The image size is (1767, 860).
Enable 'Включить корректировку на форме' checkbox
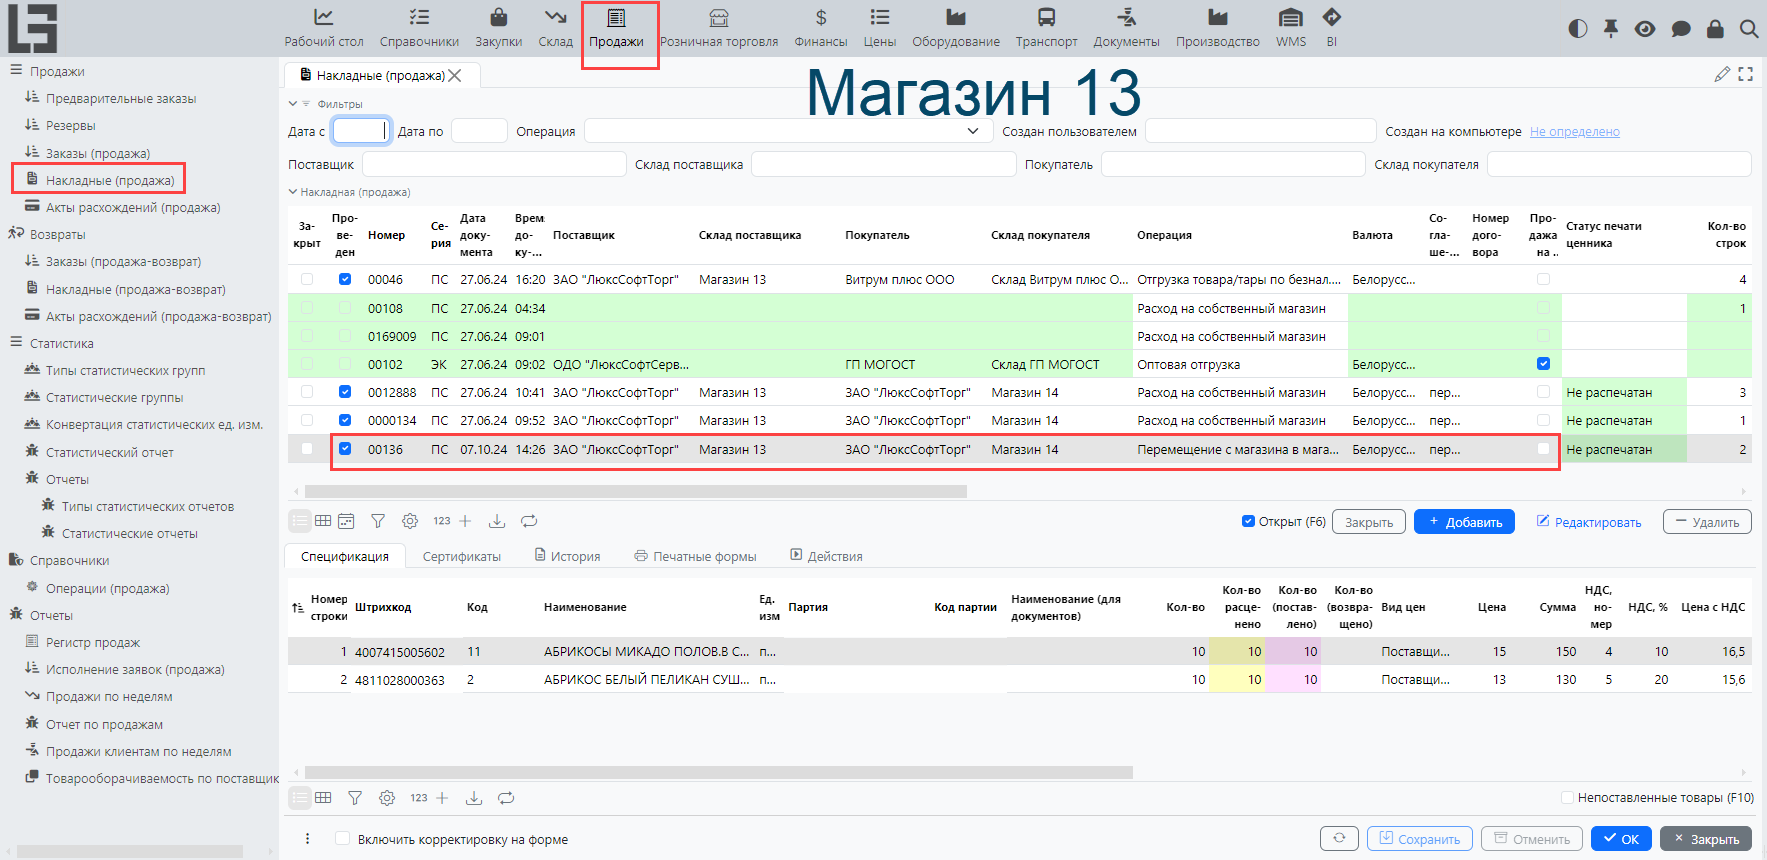(343, 839)
